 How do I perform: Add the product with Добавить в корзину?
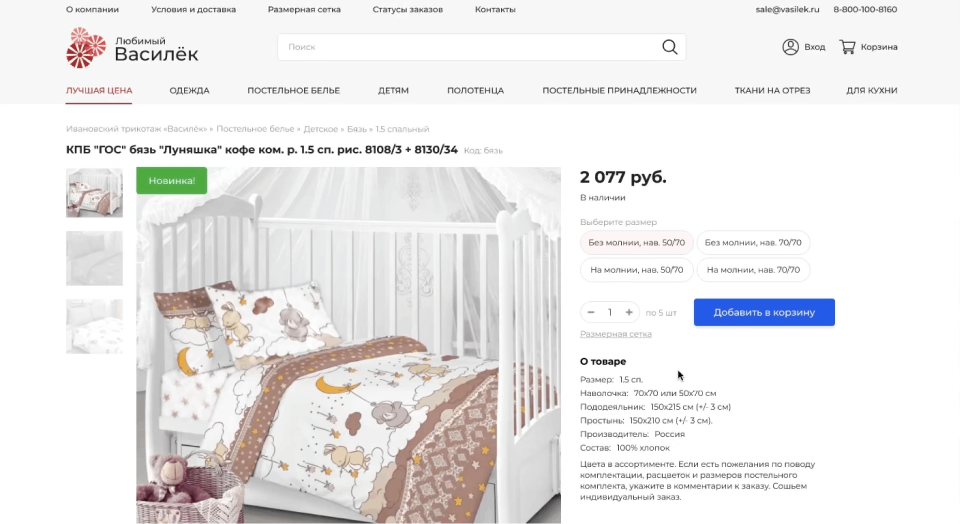coord(764,312)
